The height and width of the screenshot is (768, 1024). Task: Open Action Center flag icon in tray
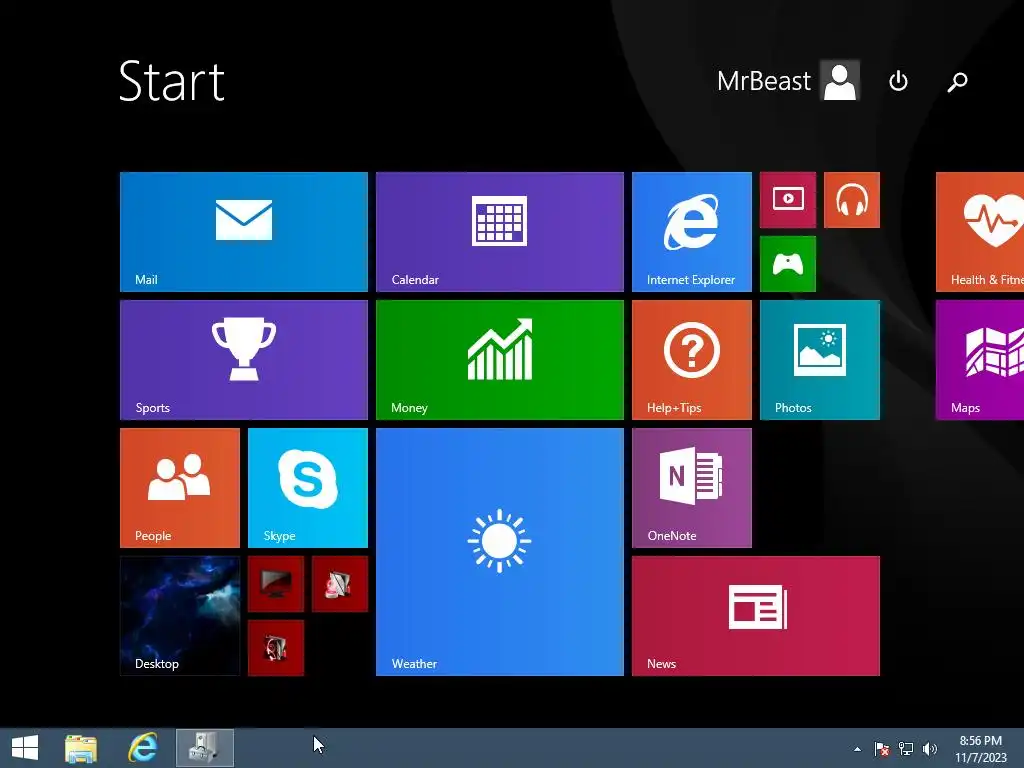click(x=882, y=749)
